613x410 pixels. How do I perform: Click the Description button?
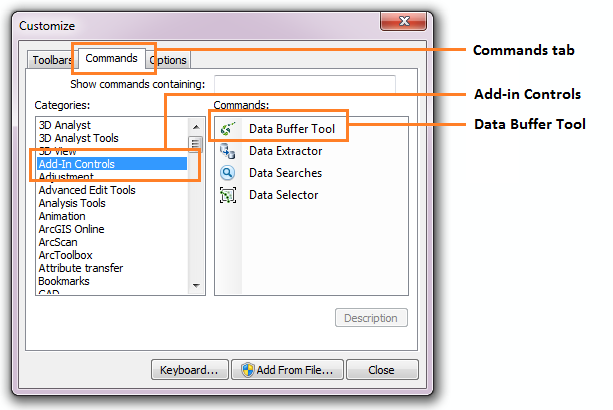pyautogui.click(x=371, y=318)
